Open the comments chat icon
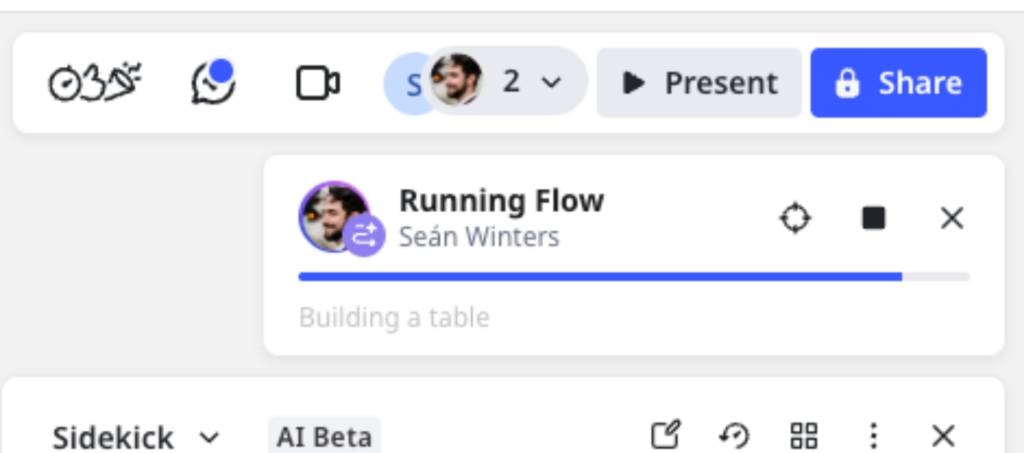Image resolution: width=1024 pixels, height=453 pixels. [213, 82]
